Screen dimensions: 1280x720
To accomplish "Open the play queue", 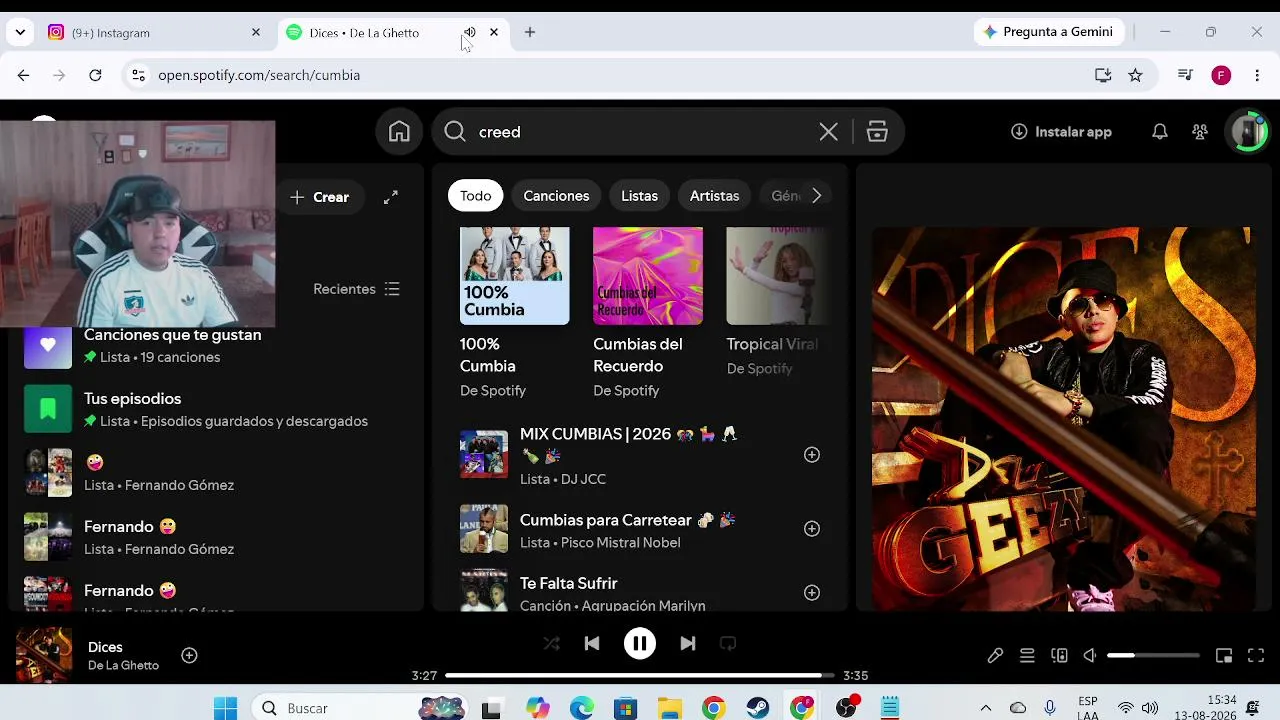I will tap(1027, 656).
